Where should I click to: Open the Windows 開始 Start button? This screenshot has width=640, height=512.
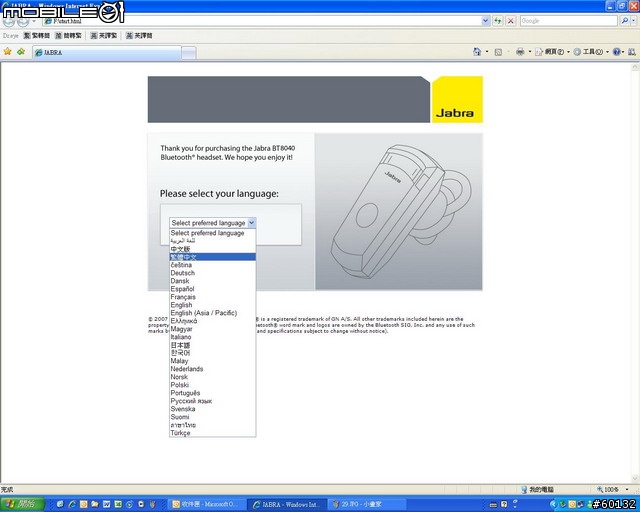point(22,504)
